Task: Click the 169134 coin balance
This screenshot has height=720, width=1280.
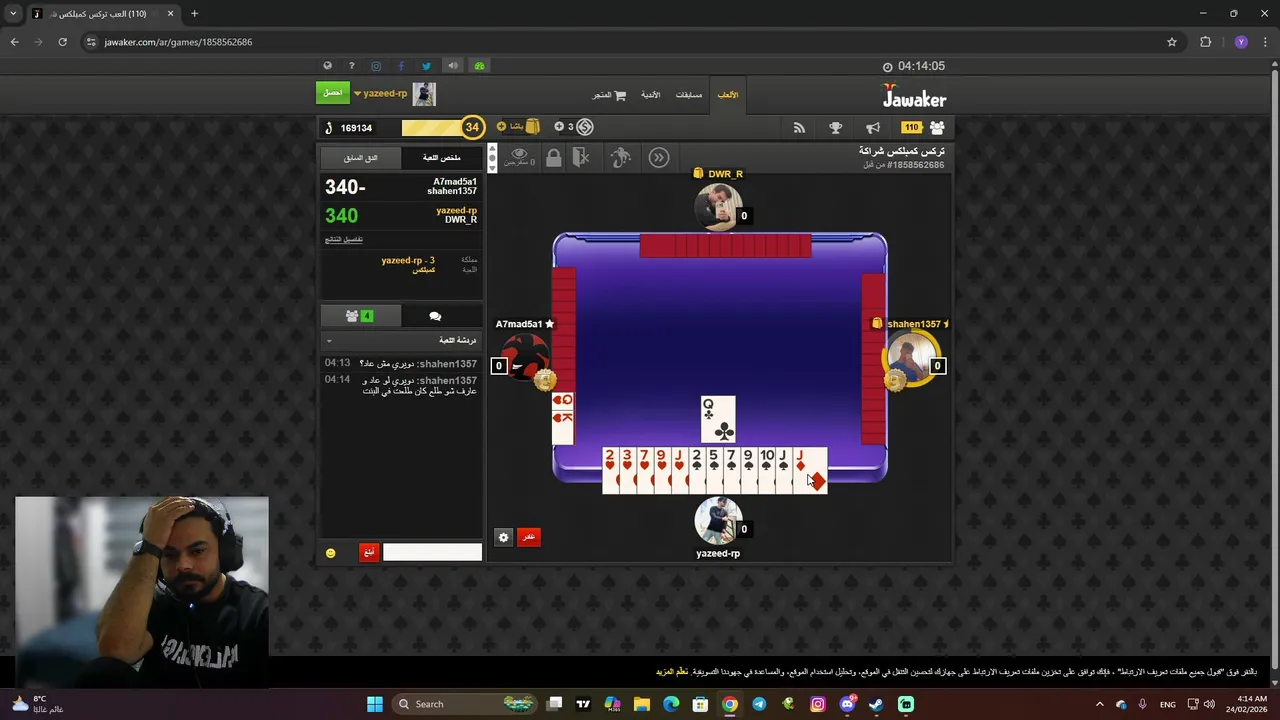Action: (x=356, y=128)
